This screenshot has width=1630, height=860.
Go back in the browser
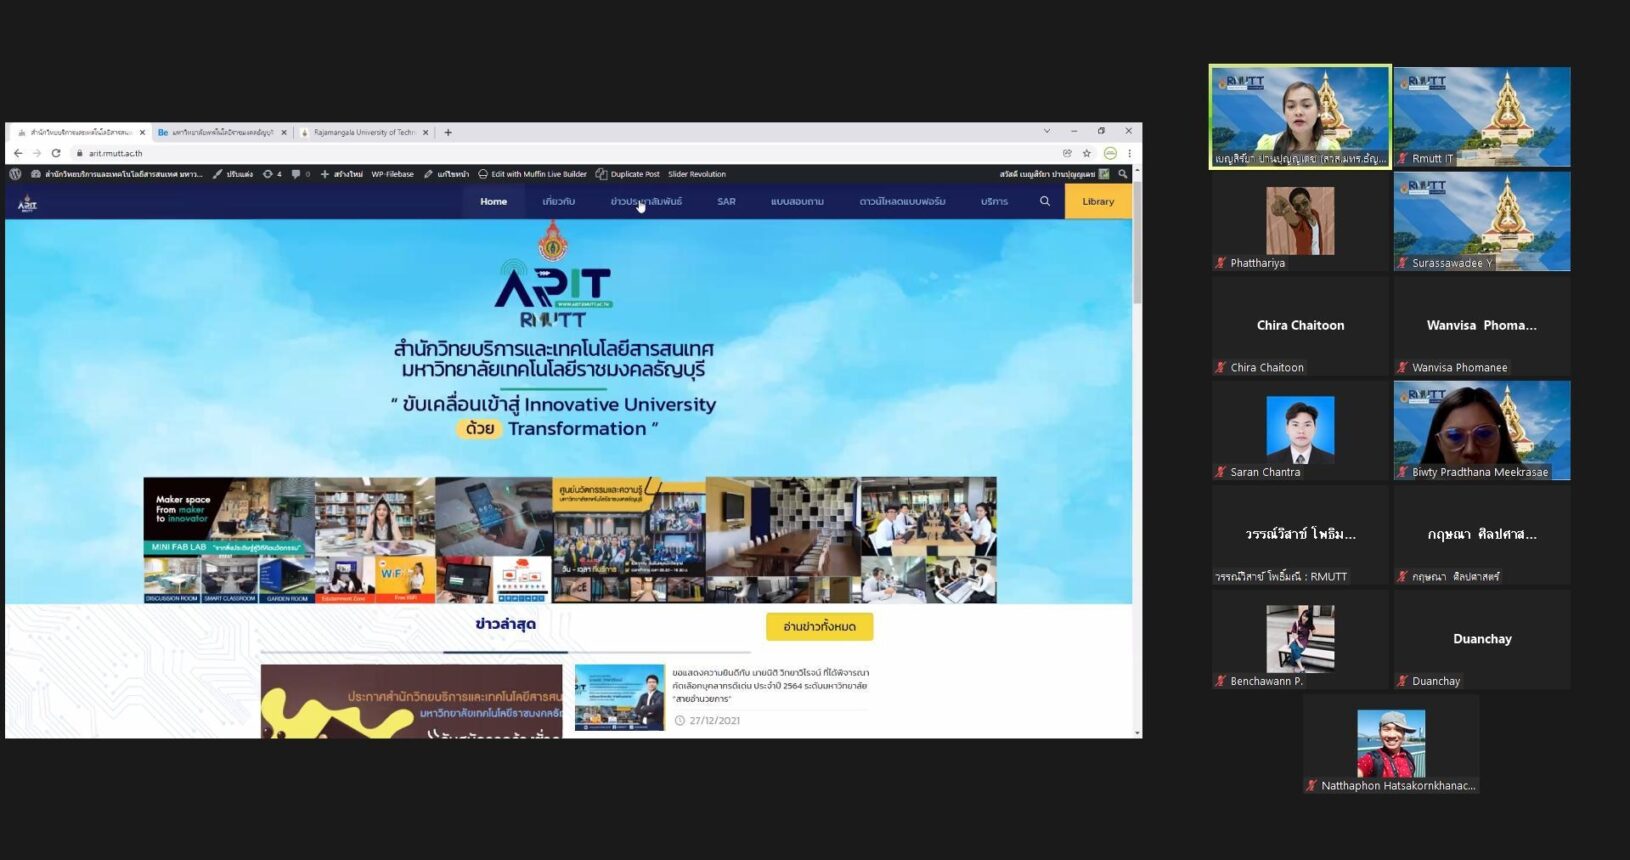(x=18, y=153)
